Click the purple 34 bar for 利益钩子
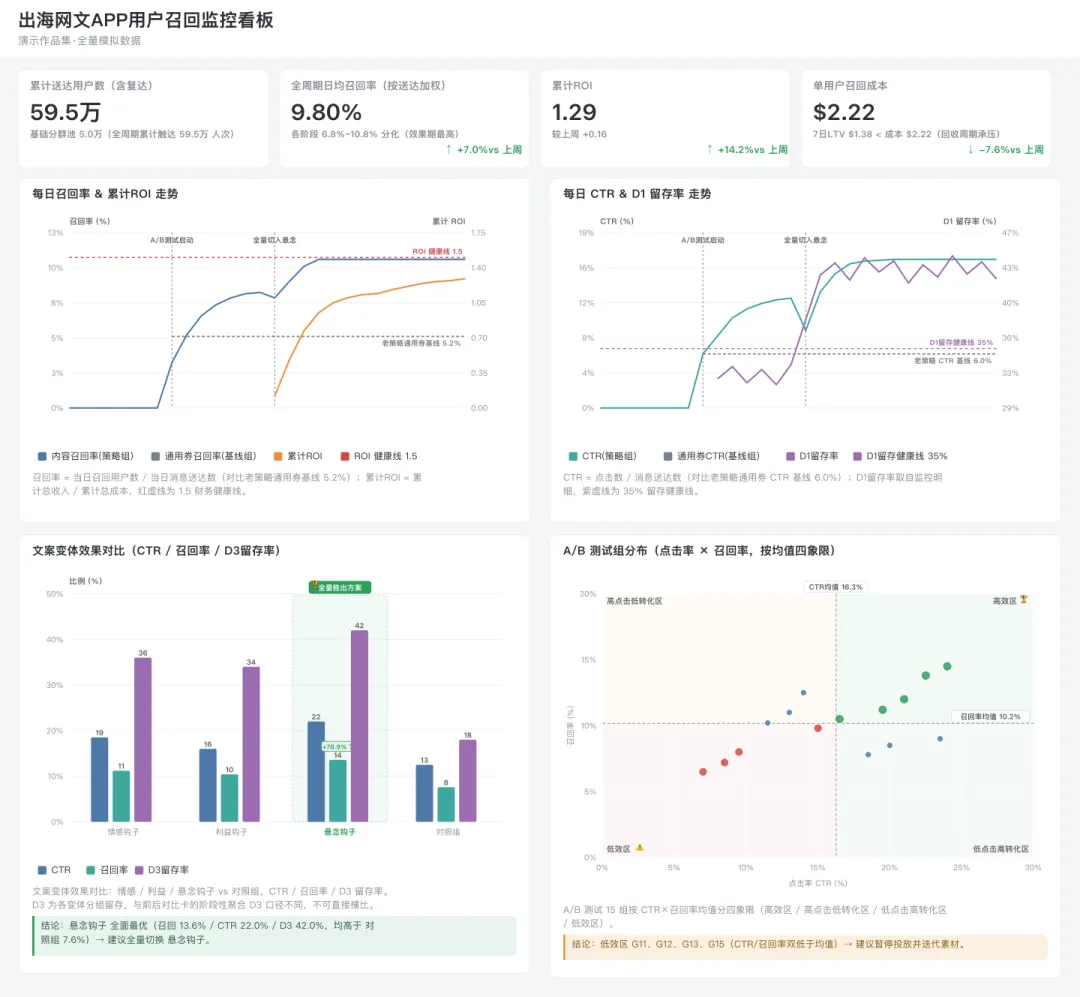 click(x=251, y=744)
